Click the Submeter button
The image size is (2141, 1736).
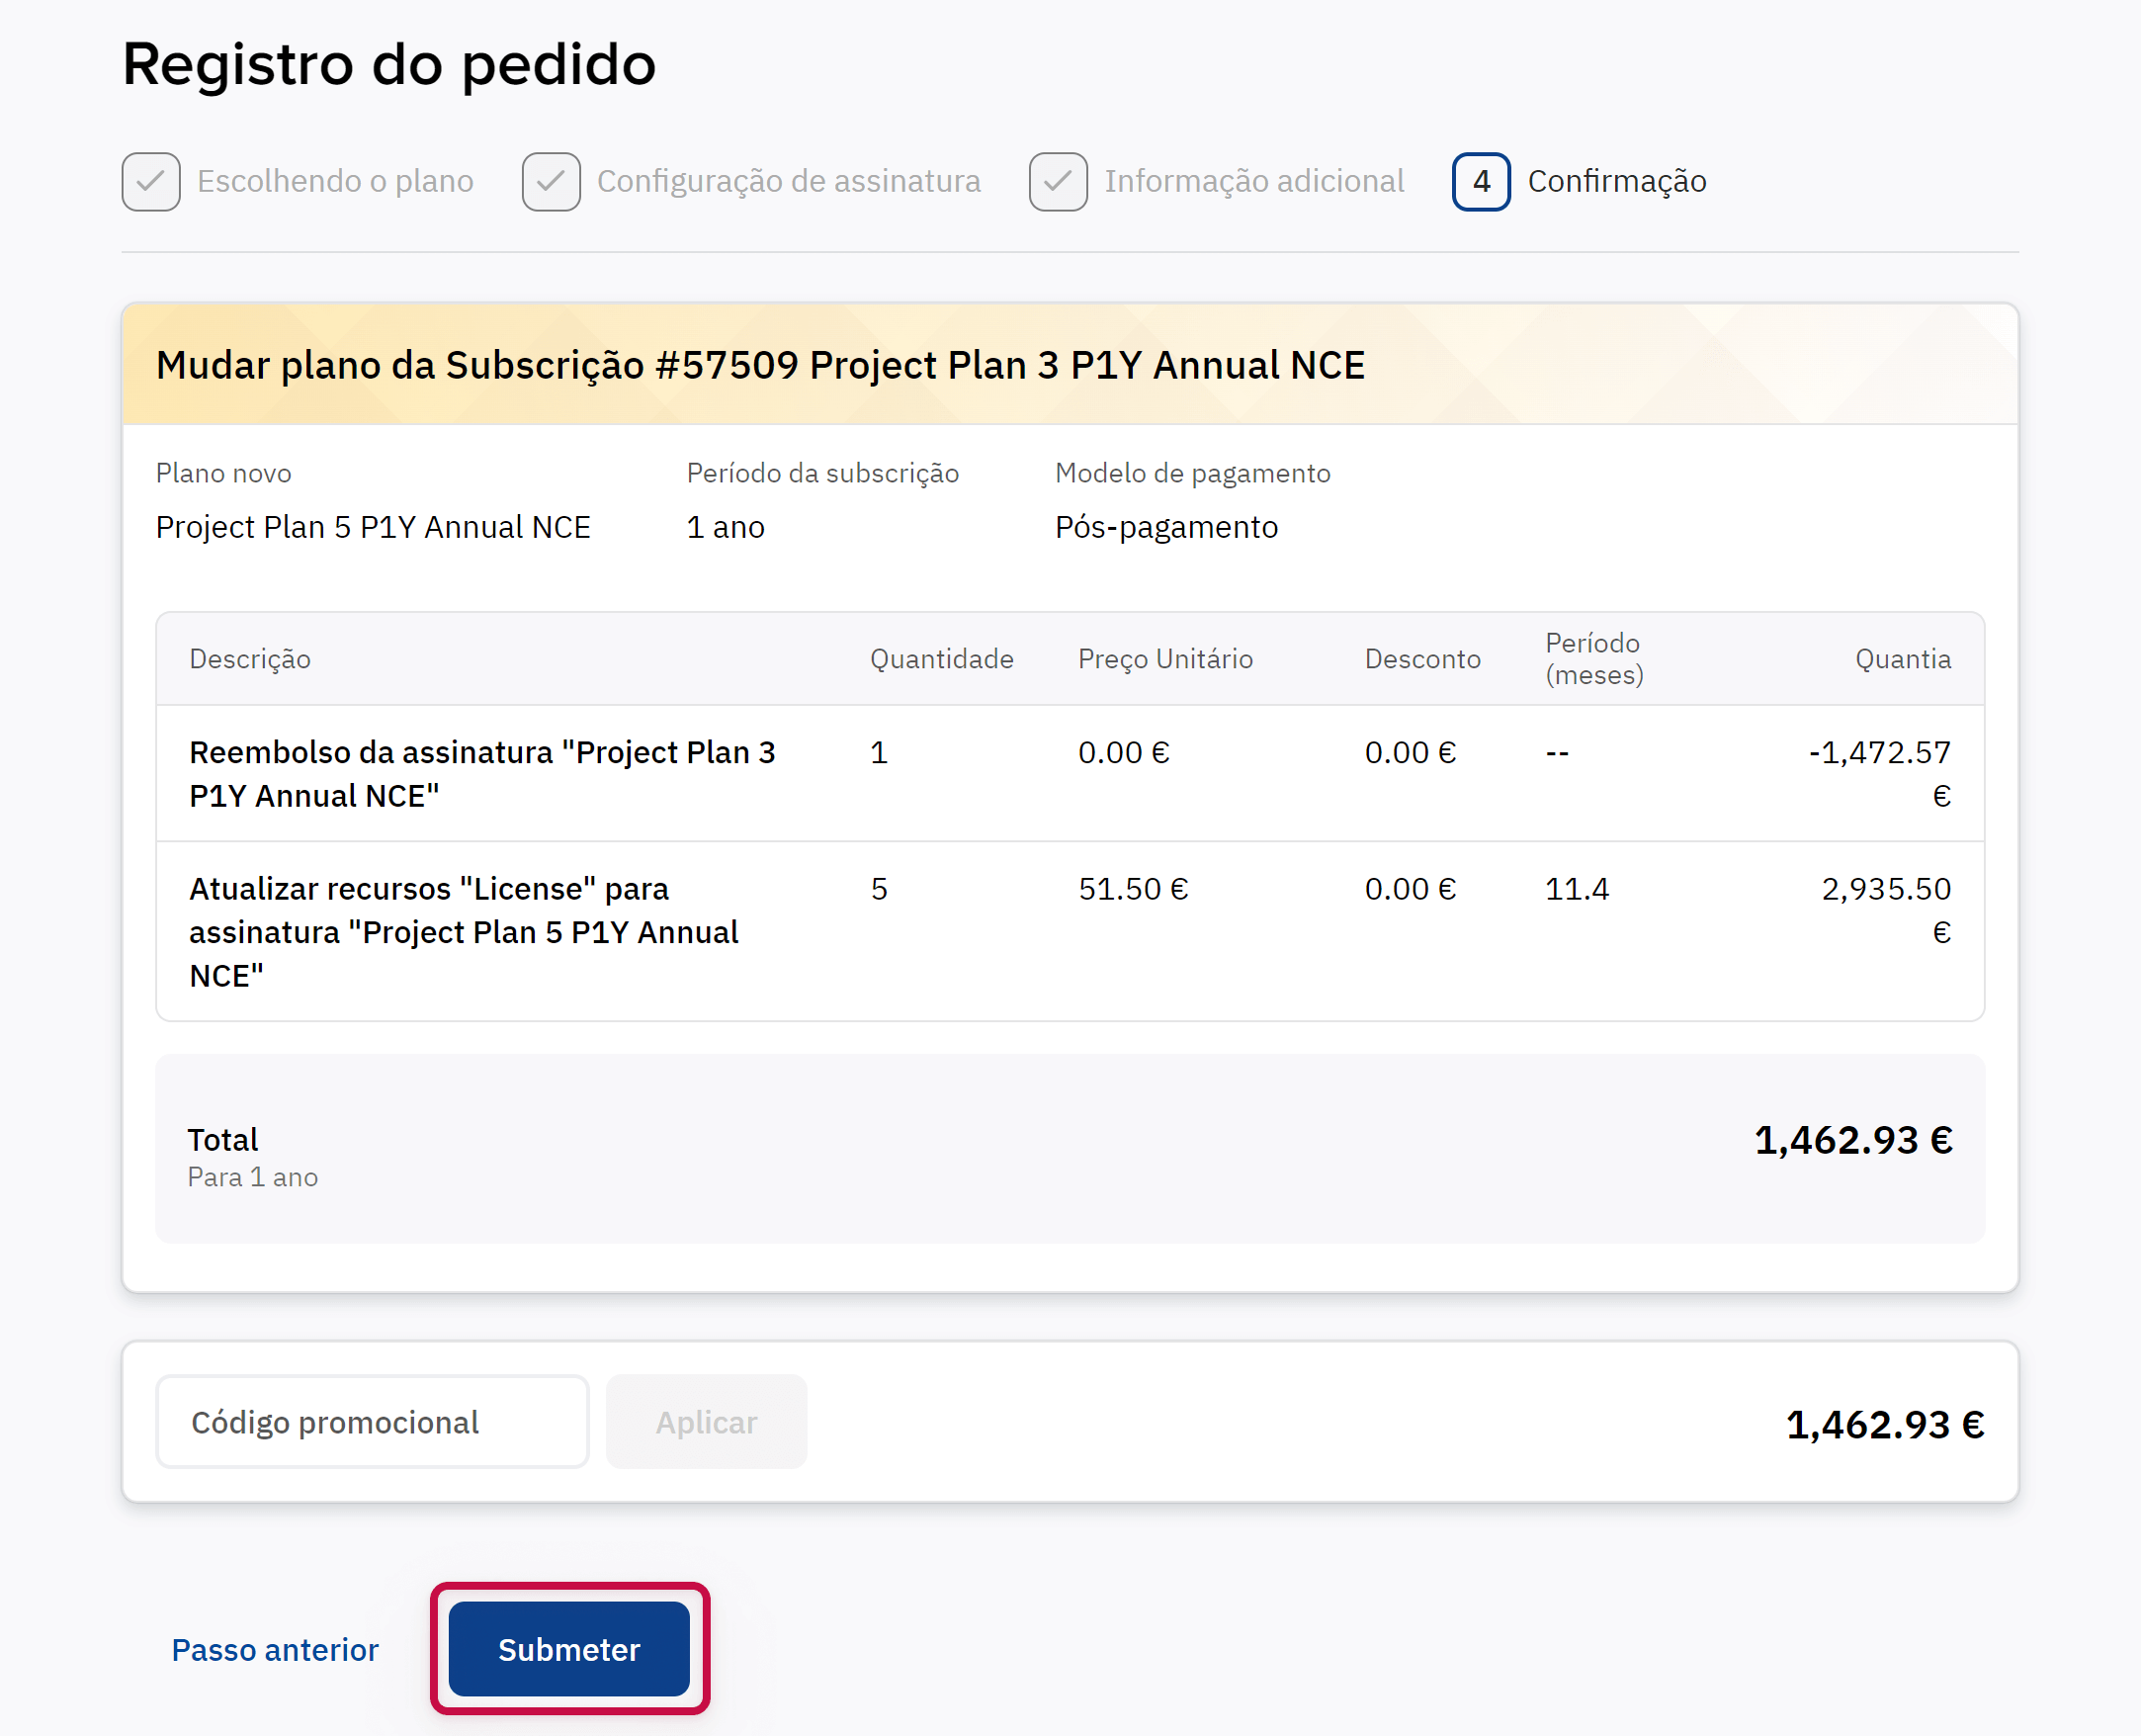[568, 1649]
